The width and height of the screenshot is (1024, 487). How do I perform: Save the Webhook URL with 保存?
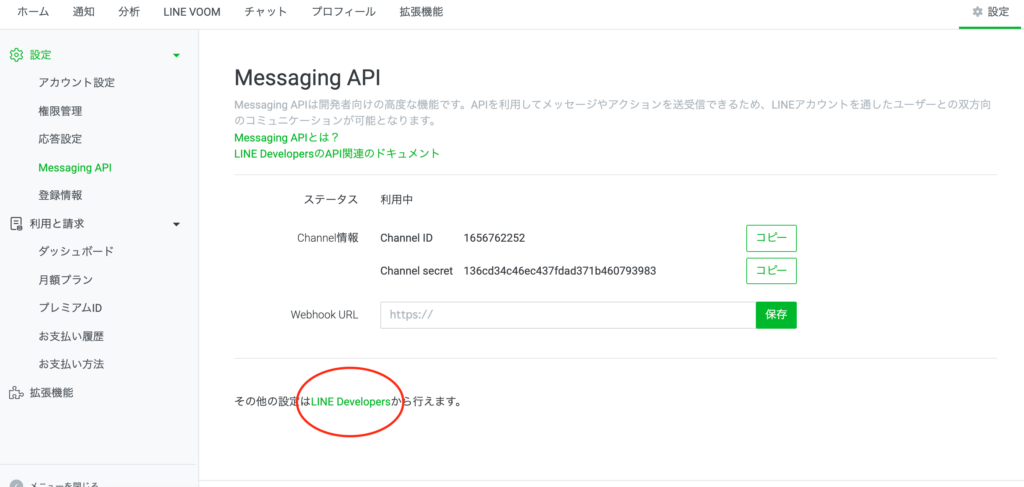tap(776, 315)
